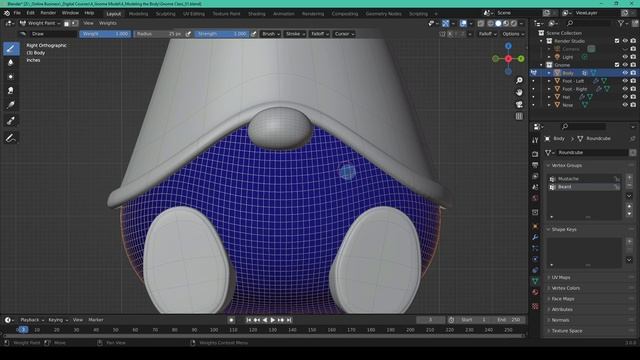Open the Cursor settings dropdown
Image resolution: width=640 pixels, height=360 pixels.
(344, 34)
